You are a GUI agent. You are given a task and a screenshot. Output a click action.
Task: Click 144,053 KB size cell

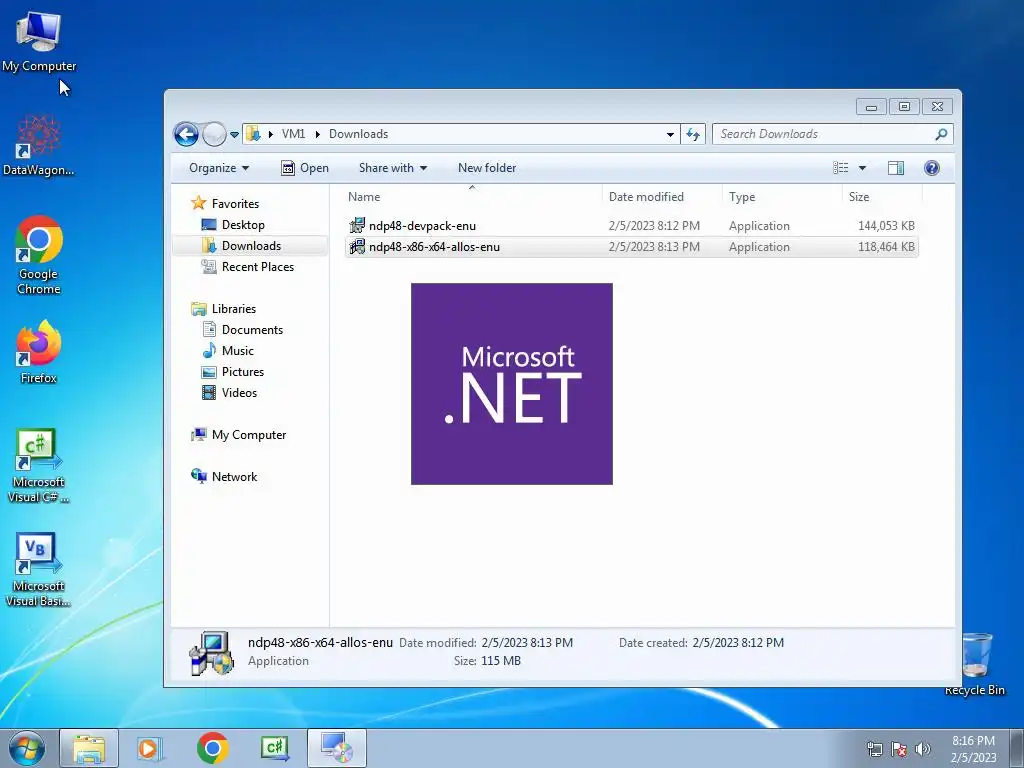(x=886, y=226)
